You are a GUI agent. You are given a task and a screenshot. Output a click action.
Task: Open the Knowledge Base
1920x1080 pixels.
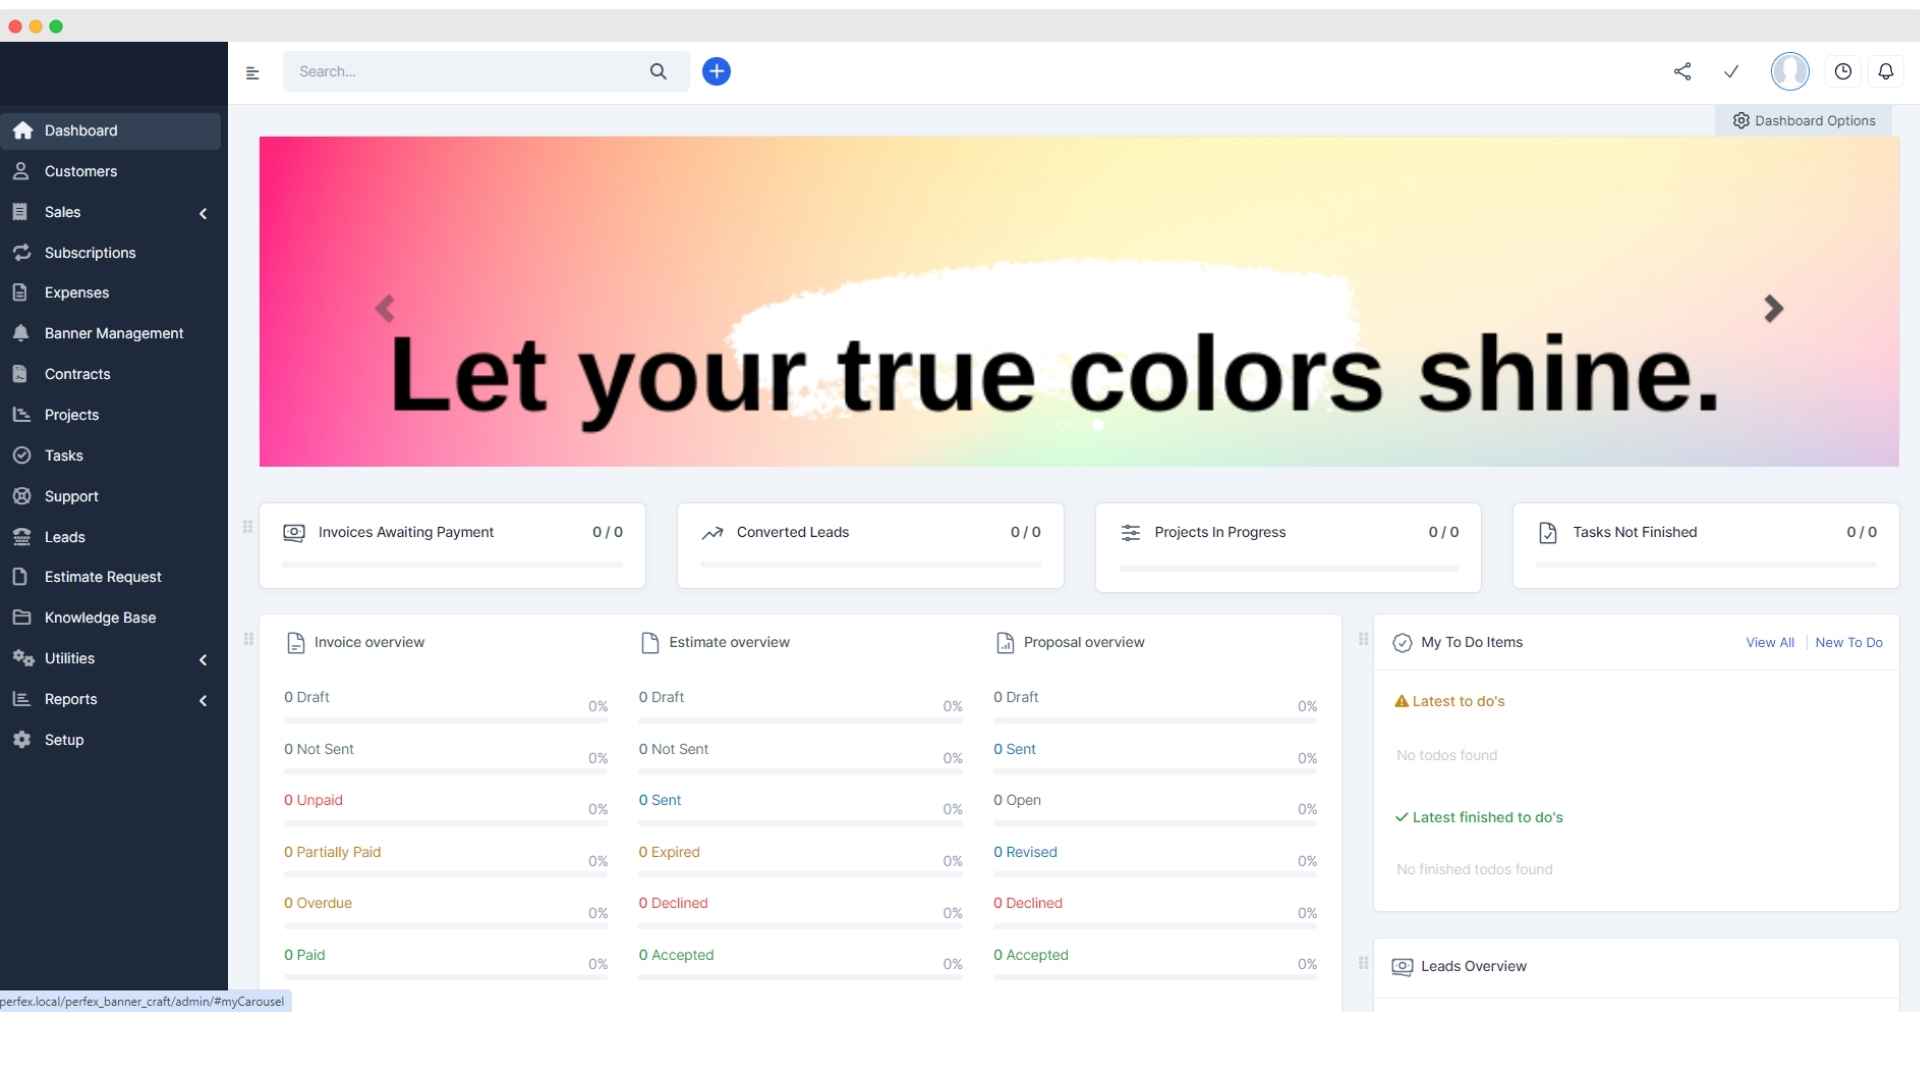[99, 617]
